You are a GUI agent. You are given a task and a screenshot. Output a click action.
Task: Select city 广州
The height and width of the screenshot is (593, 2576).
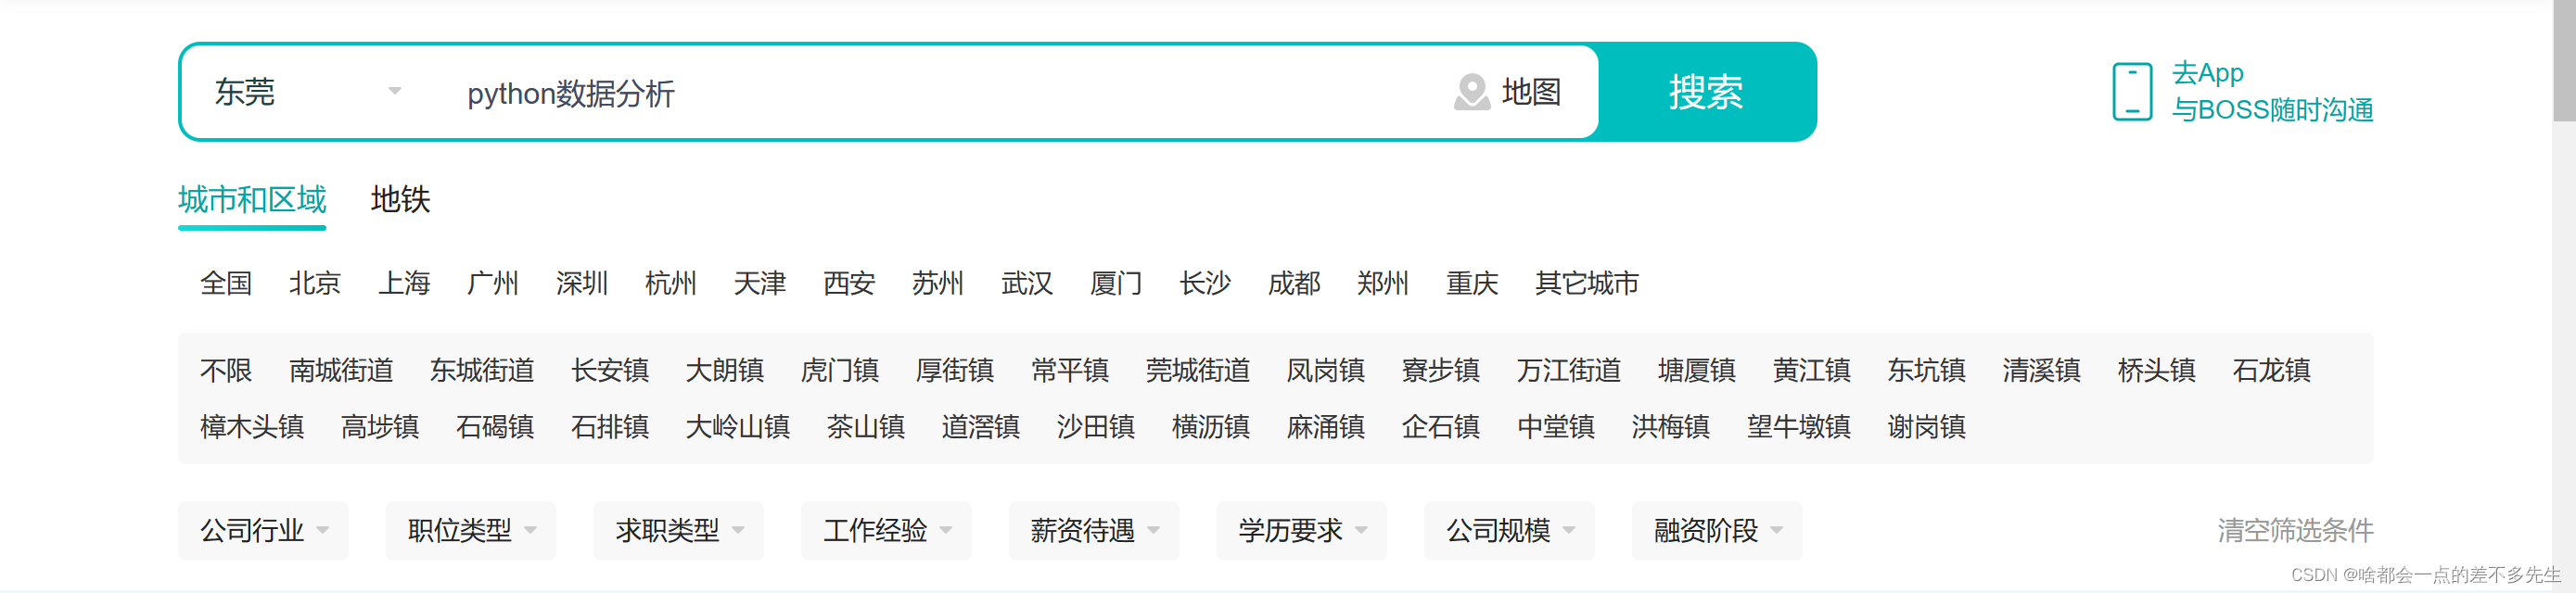tap(493, 283)
